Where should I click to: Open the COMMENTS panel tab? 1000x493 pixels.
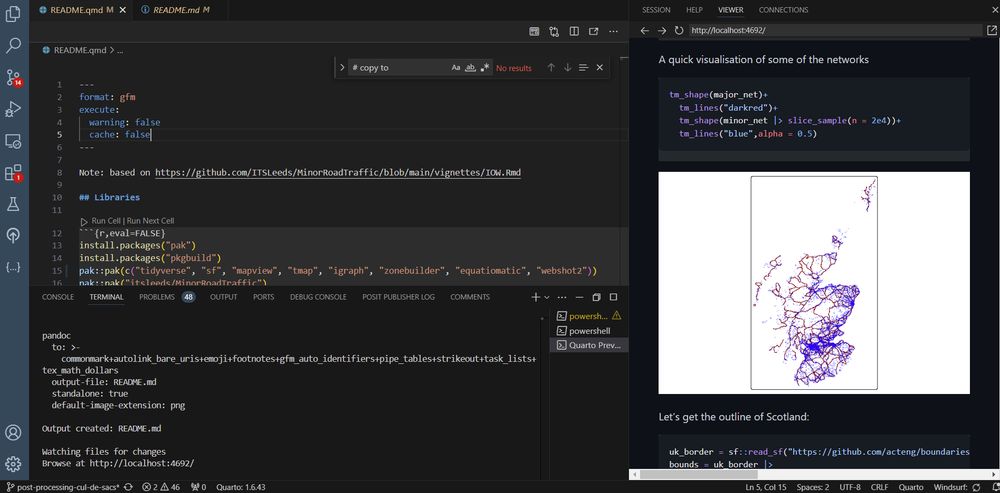[x=470, y=297]
